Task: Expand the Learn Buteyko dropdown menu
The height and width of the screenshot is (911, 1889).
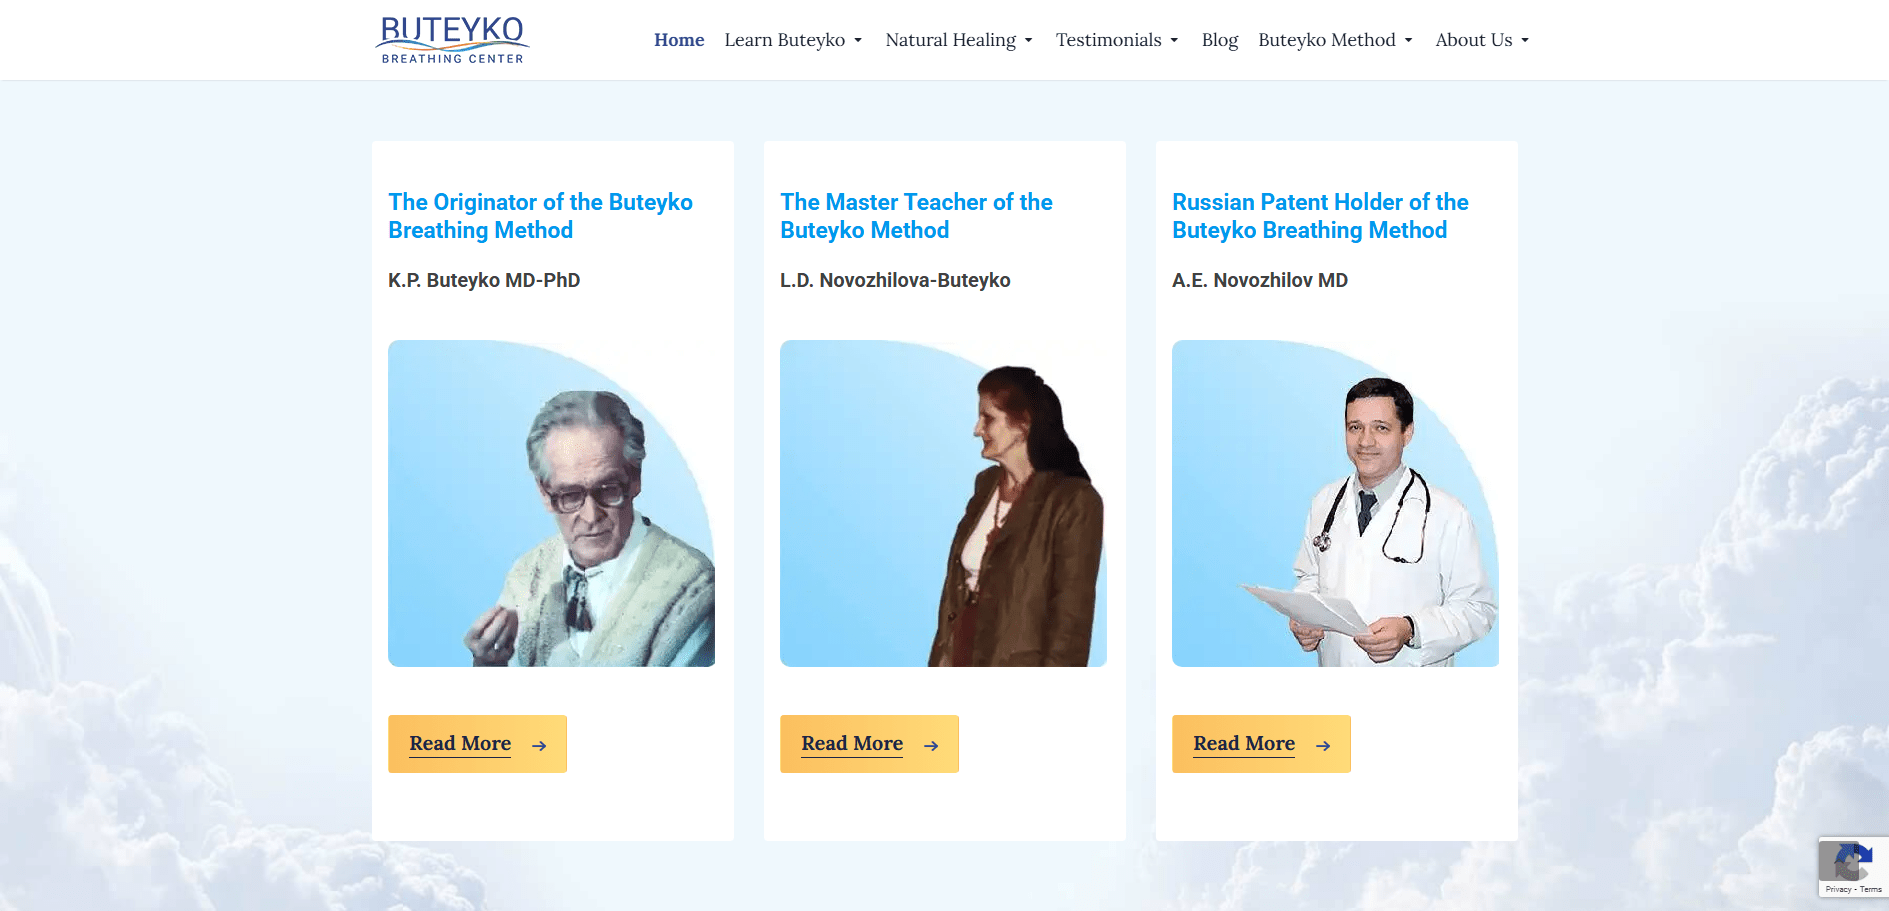Action: click(793, 40)
